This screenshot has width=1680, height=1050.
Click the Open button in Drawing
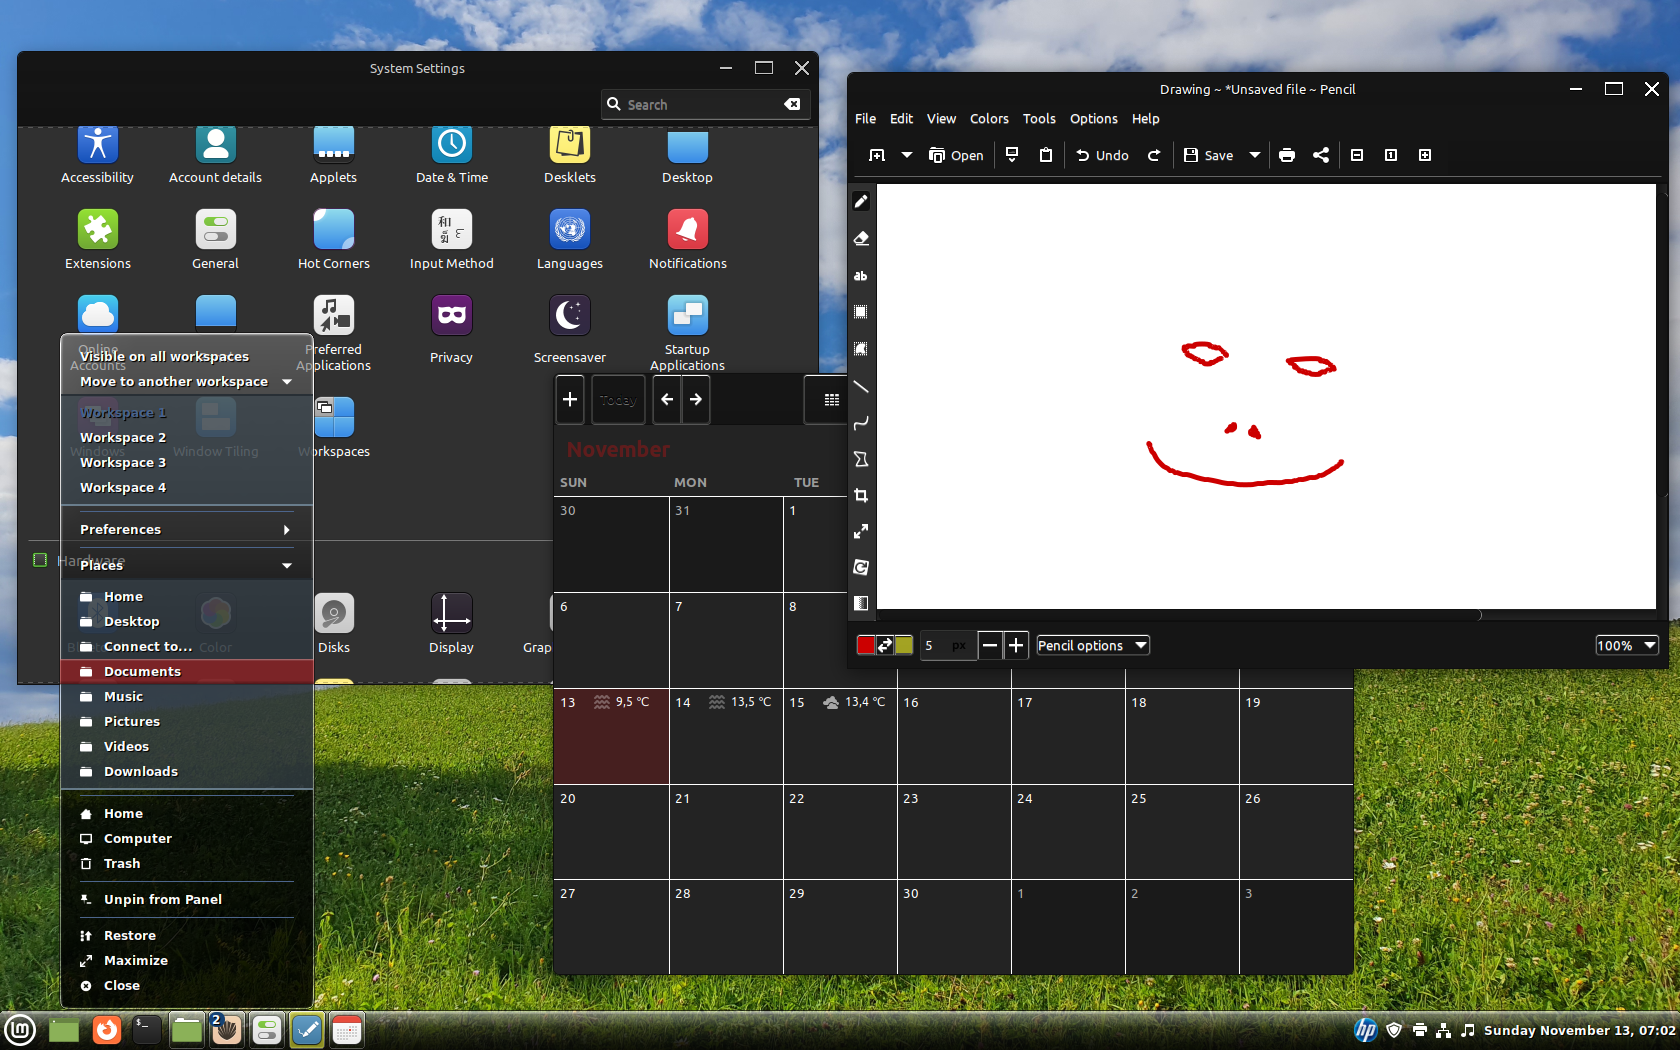[x=956, y=155]
